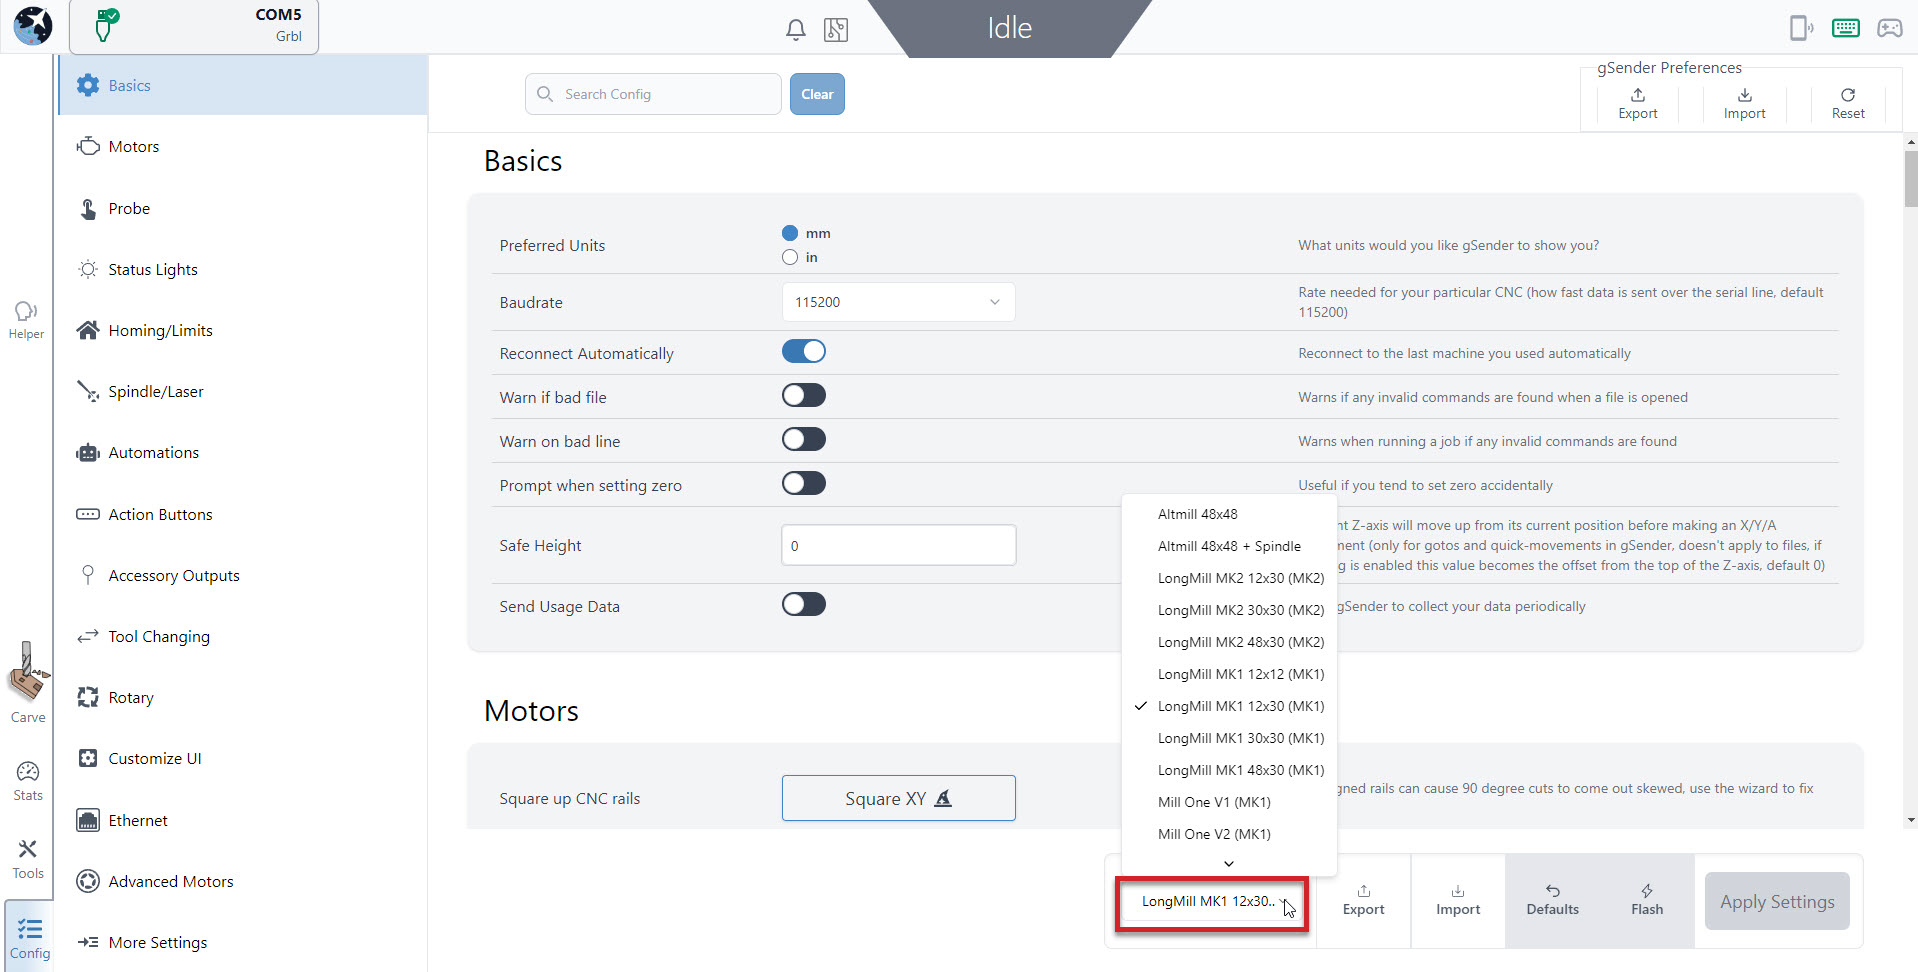This screenshot has height=972, width=1918.
Task: Open the Stats page
Action: 28,781
